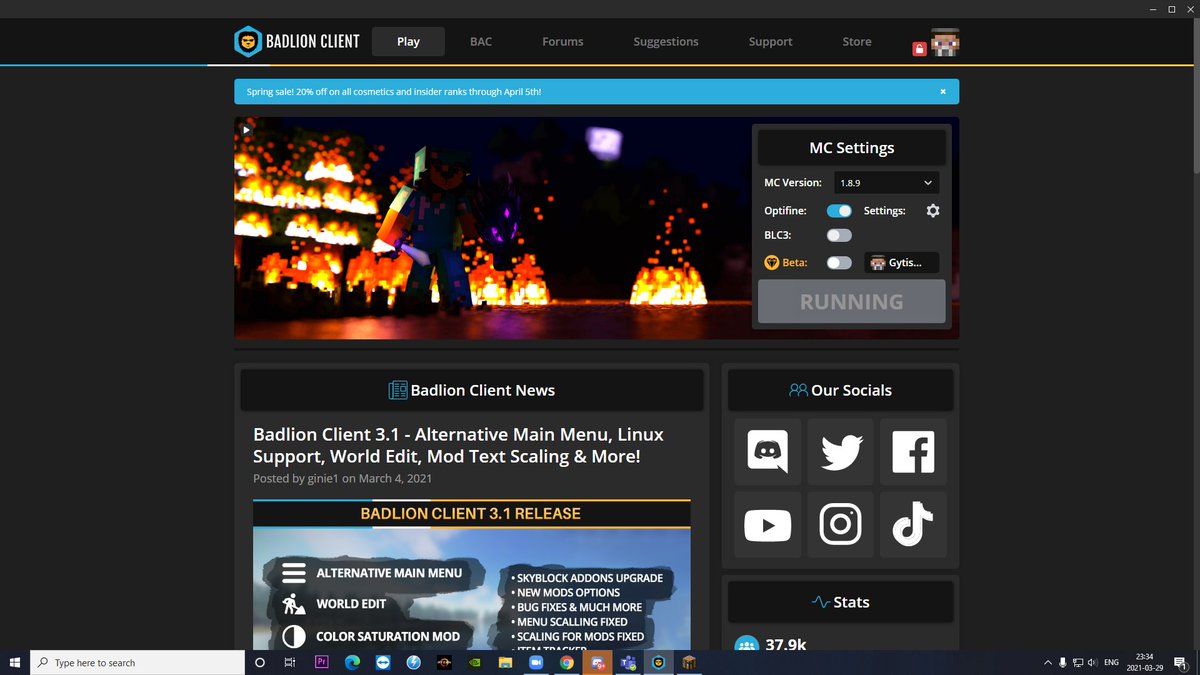The image size is (1200, 675).
Task: Open the taskbar clock and date
Action: pos(1145,662)
